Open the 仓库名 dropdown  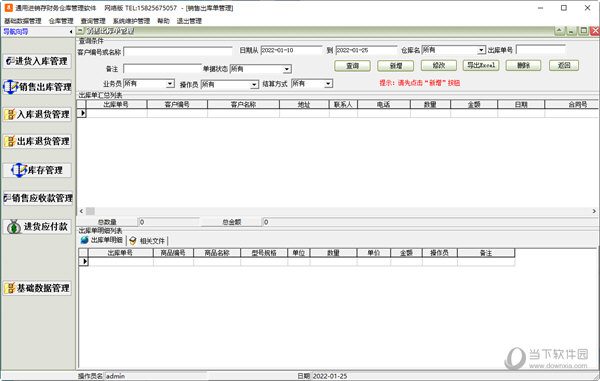[481, 50]
